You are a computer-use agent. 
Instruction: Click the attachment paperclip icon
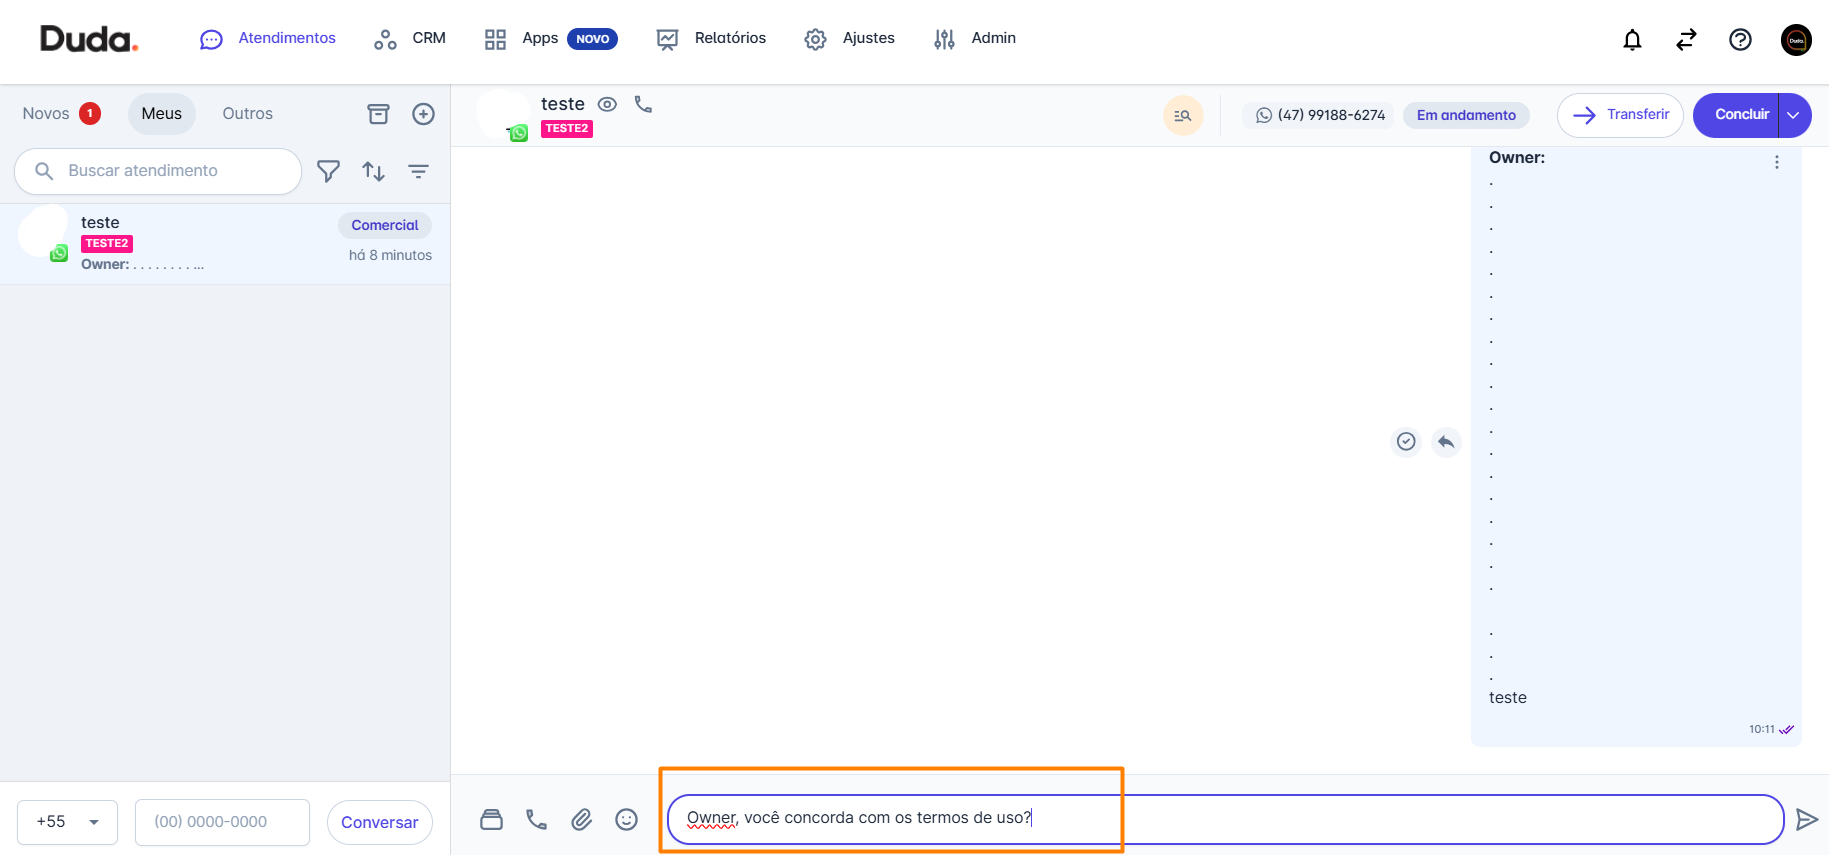[581, 820]
